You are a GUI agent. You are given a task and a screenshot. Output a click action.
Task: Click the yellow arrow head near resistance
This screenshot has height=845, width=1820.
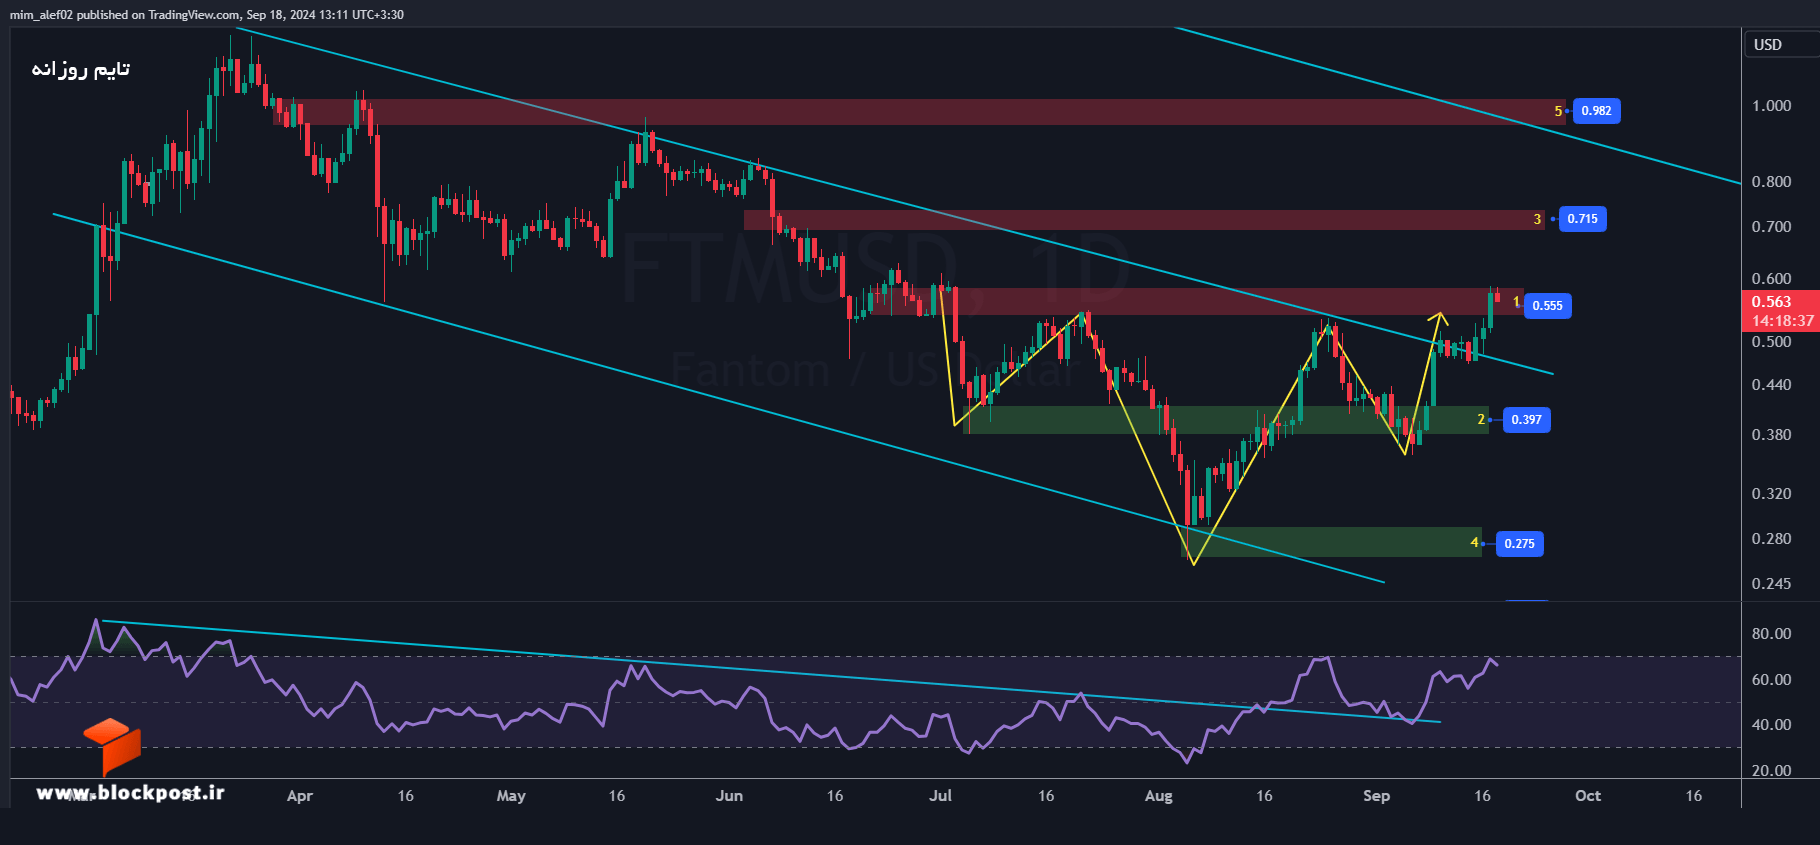pyautogui.click(x=1439, y=318)
